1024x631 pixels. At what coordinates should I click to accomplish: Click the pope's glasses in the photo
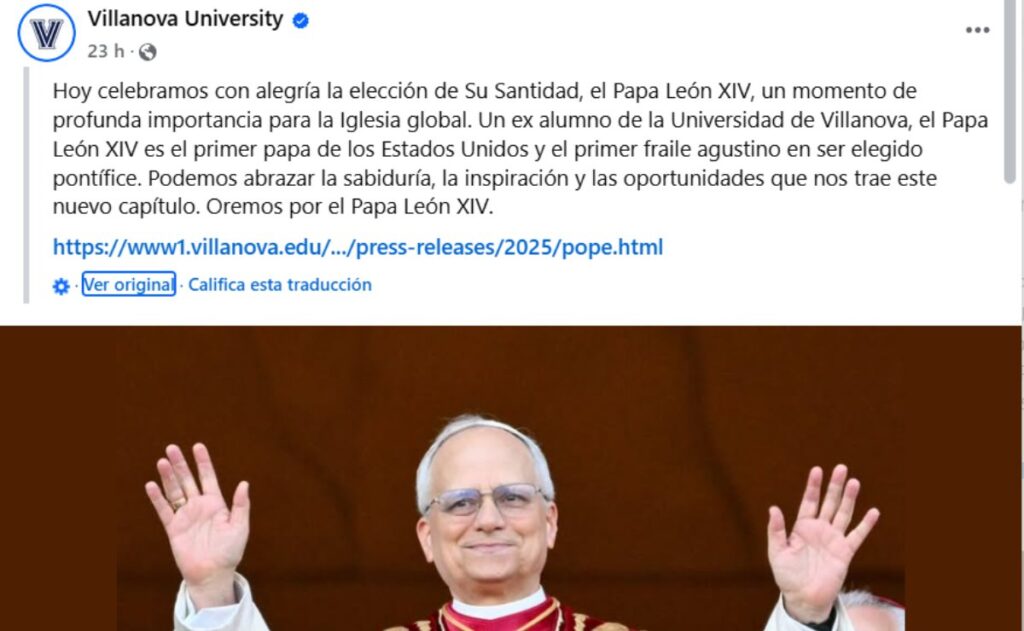[487, 500]
